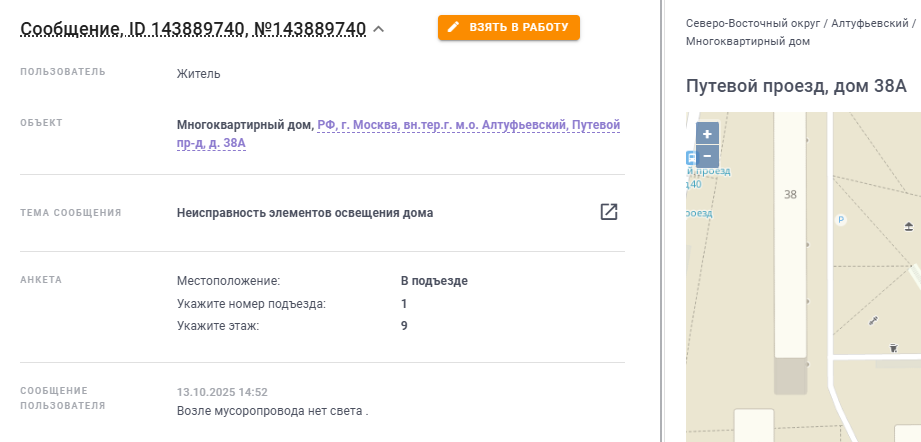Screen dimensions: 921x442
Task: Click the topic text about lighting malfunction
Action: pyautogui.click(x=305, y=213)
